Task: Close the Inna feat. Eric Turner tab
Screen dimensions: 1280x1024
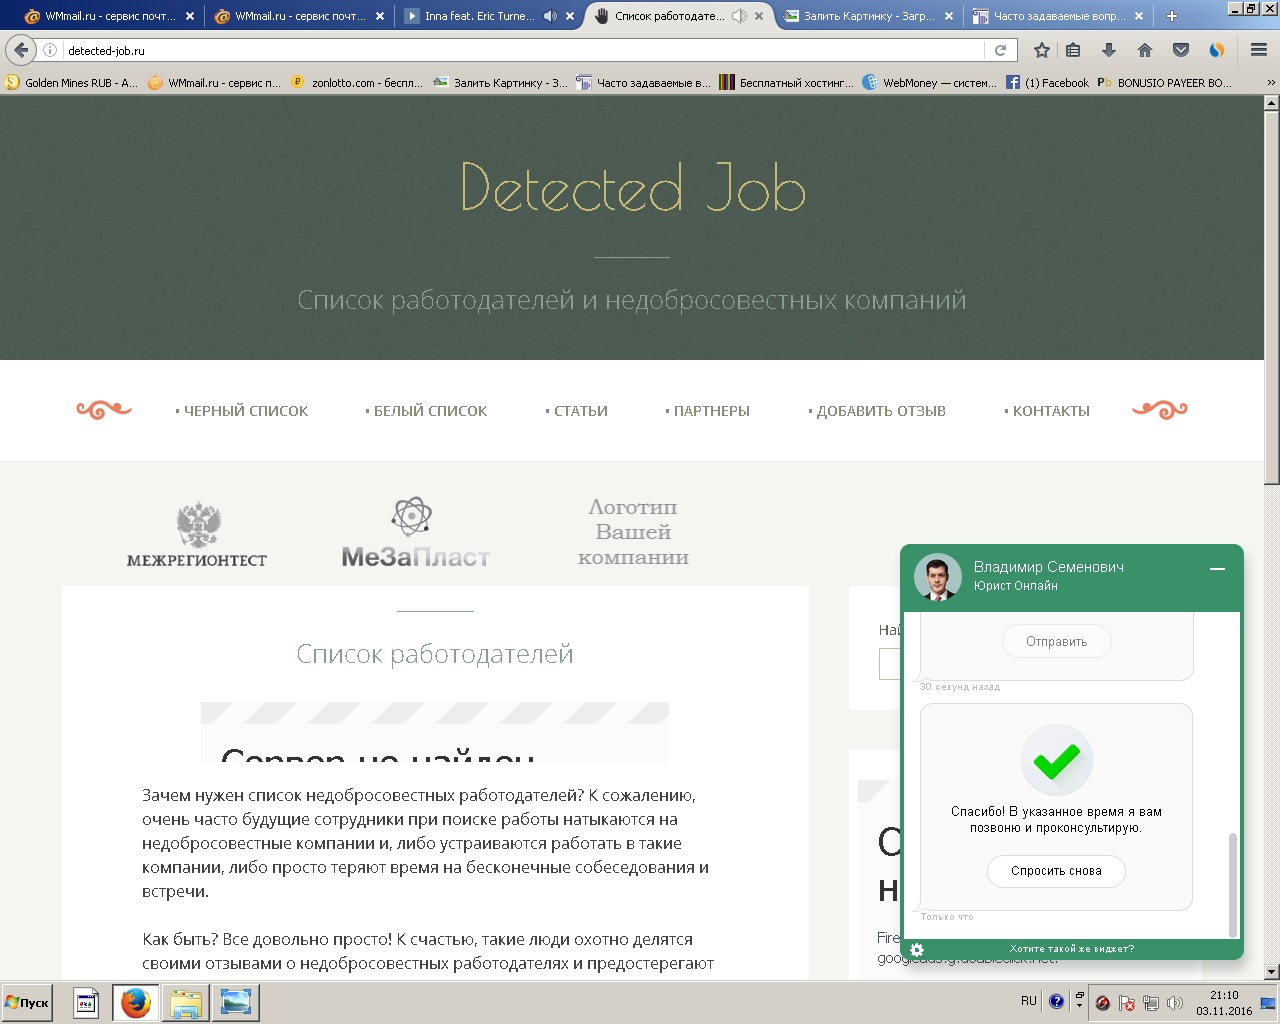Action: tap(569, 16)
